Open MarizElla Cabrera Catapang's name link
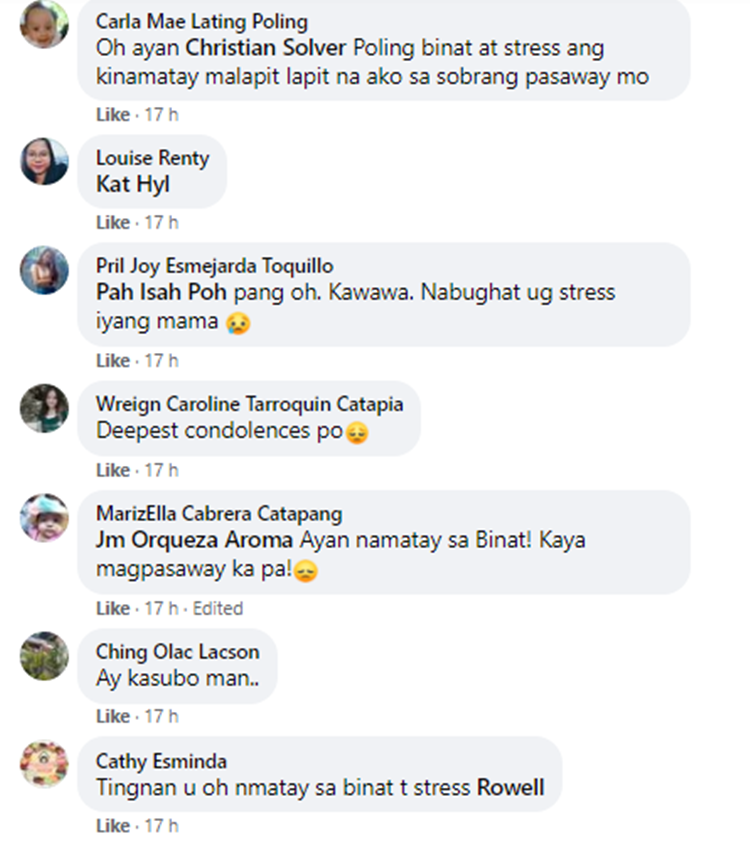Viewport: 750px width, 841px height. [x=219, y=513]
